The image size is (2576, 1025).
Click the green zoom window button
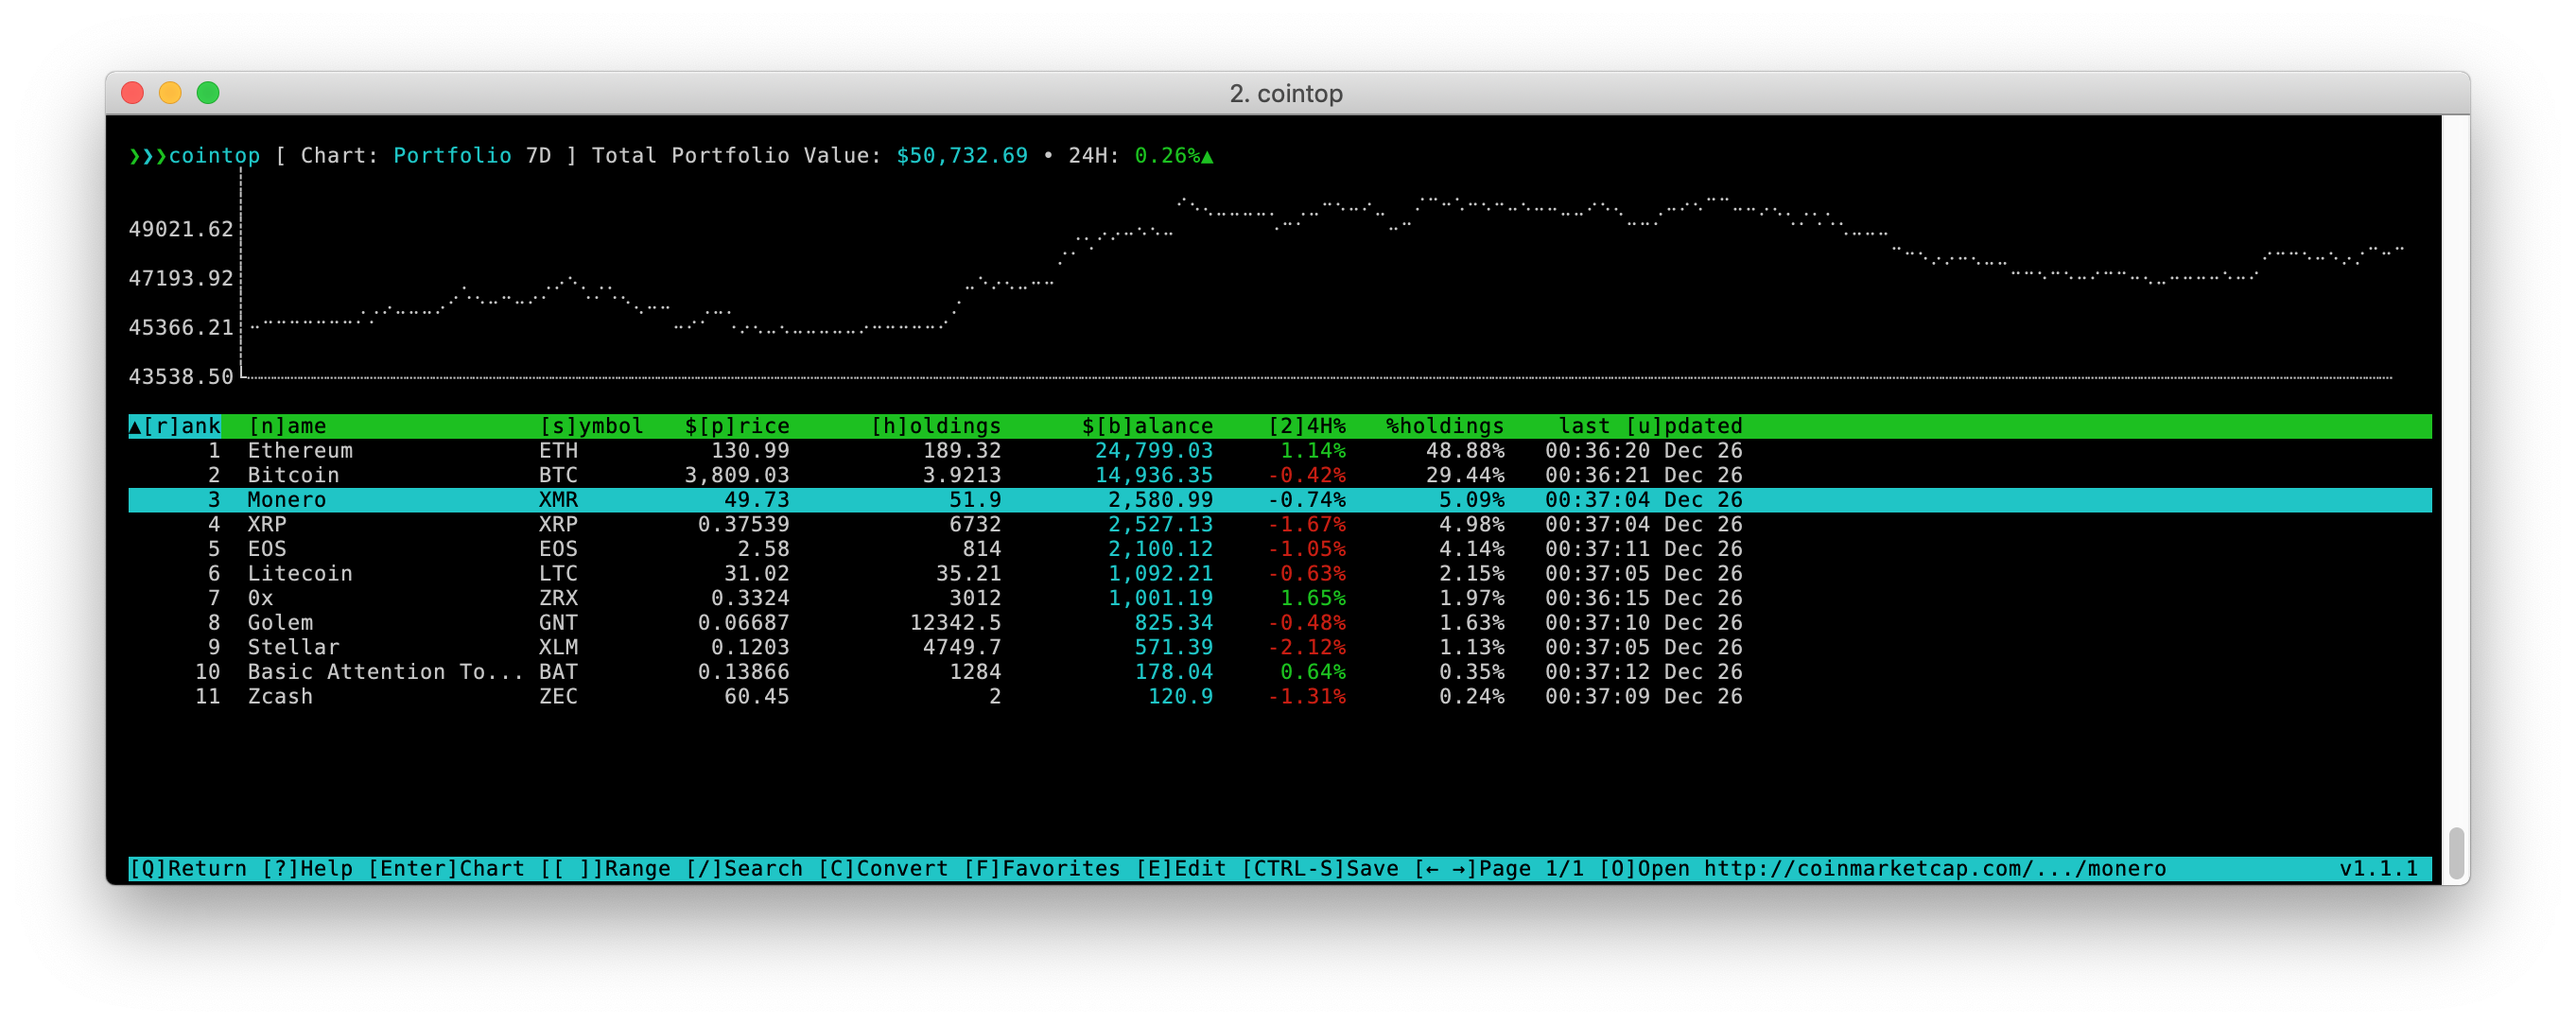click(x=208, y=93)
